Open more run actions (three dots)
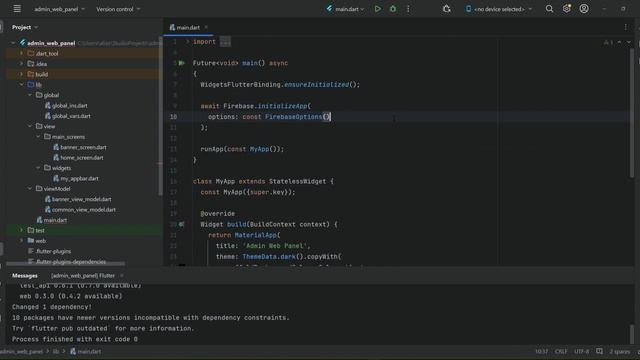The width and height of the screenshot is (640, 360). point(408,9)
